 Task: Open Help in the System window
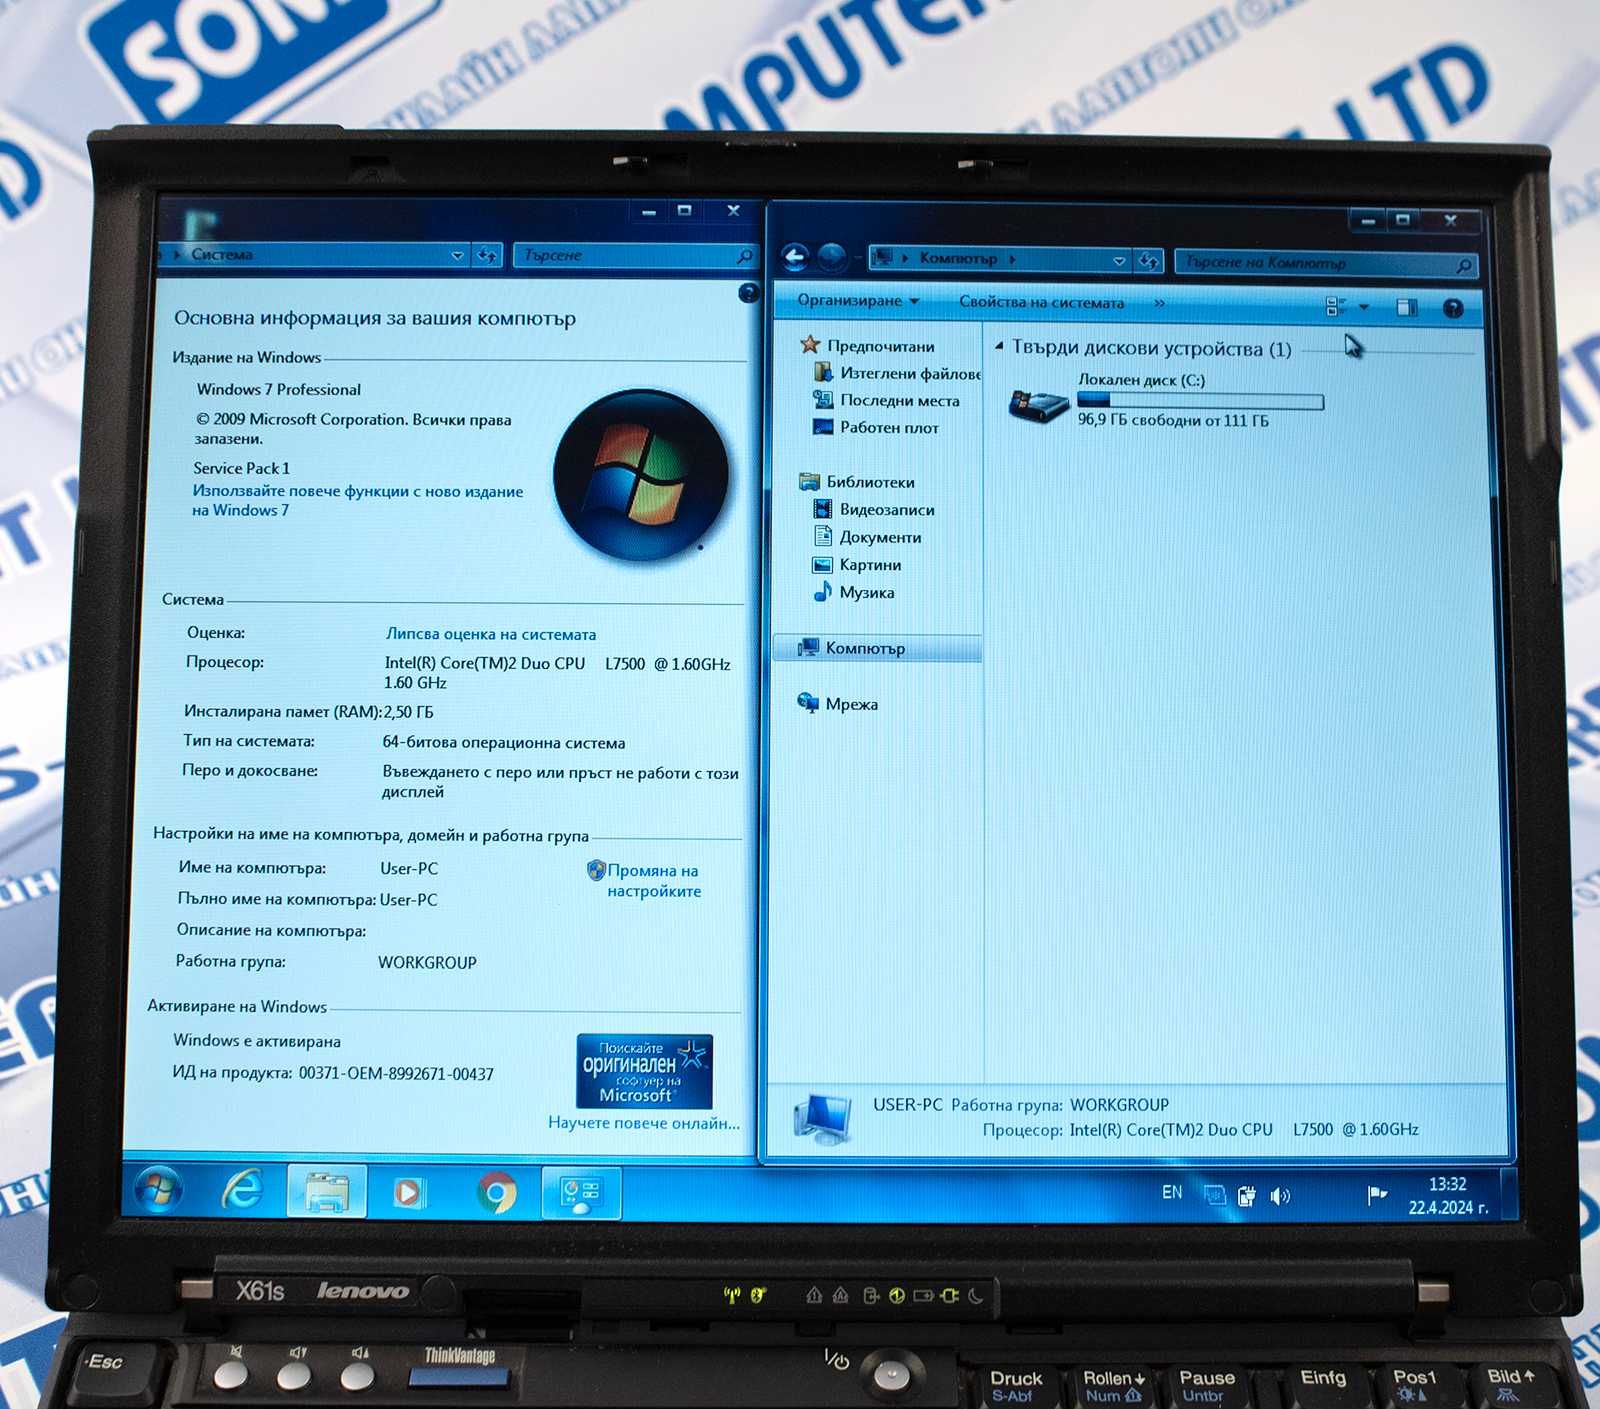click(748, 292)
